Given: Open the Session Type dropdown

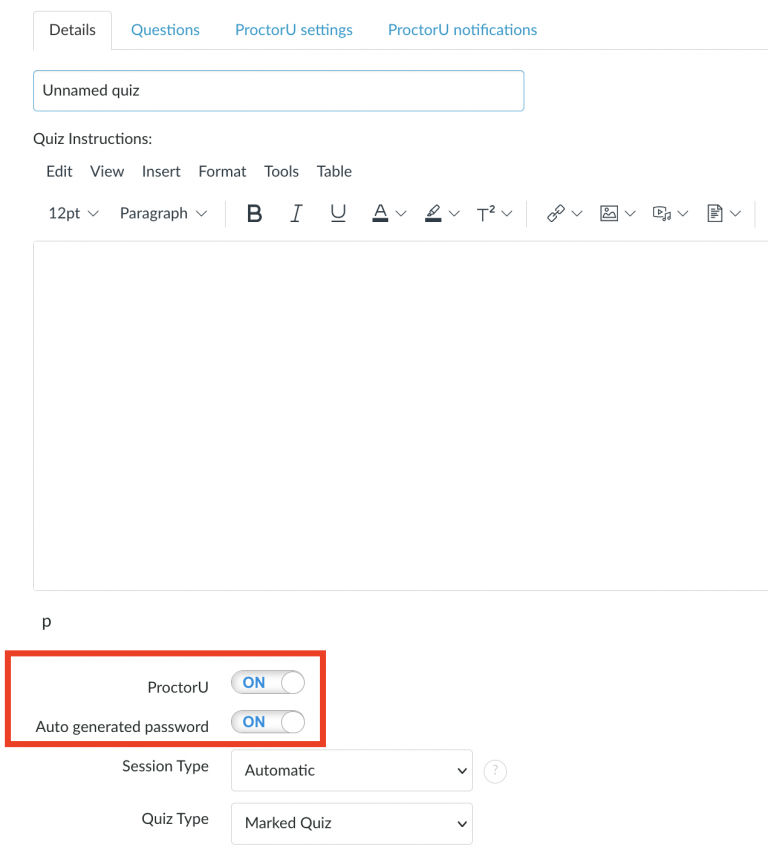Looking at the screenshot, I should pos(352,771).
